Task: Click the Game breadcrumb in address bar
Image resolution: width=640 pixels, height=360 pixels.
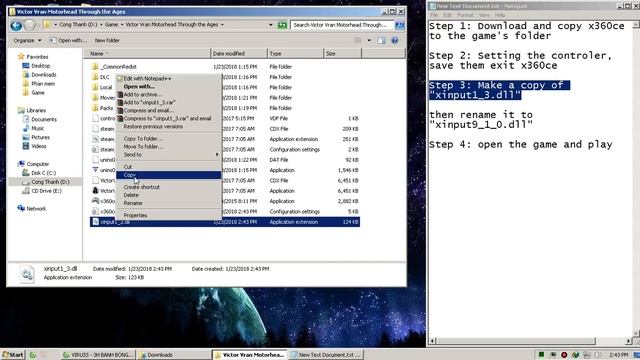Action: pyautogui.click(x=111, y=24)
